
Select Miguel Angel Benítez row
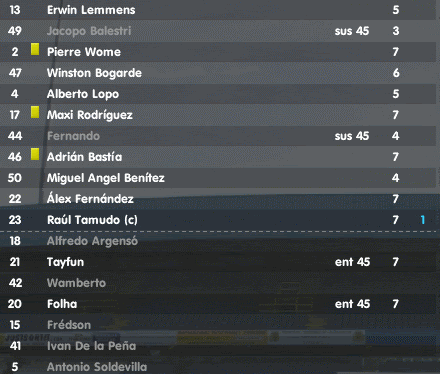218,178
